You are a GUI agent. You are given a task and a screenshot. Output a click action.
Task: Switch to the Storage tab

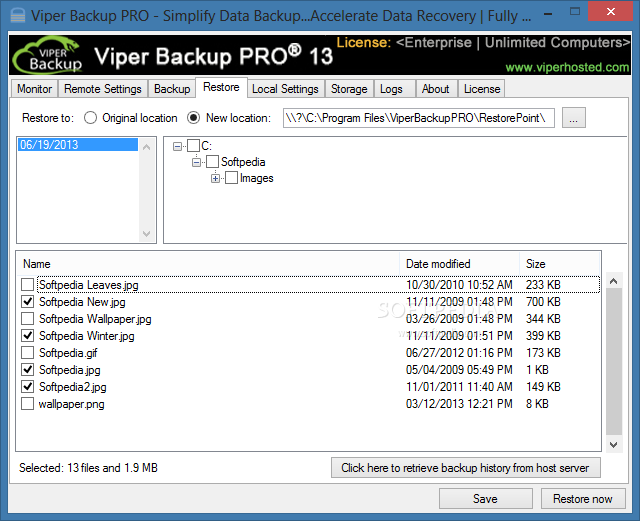tap(349, 89)
